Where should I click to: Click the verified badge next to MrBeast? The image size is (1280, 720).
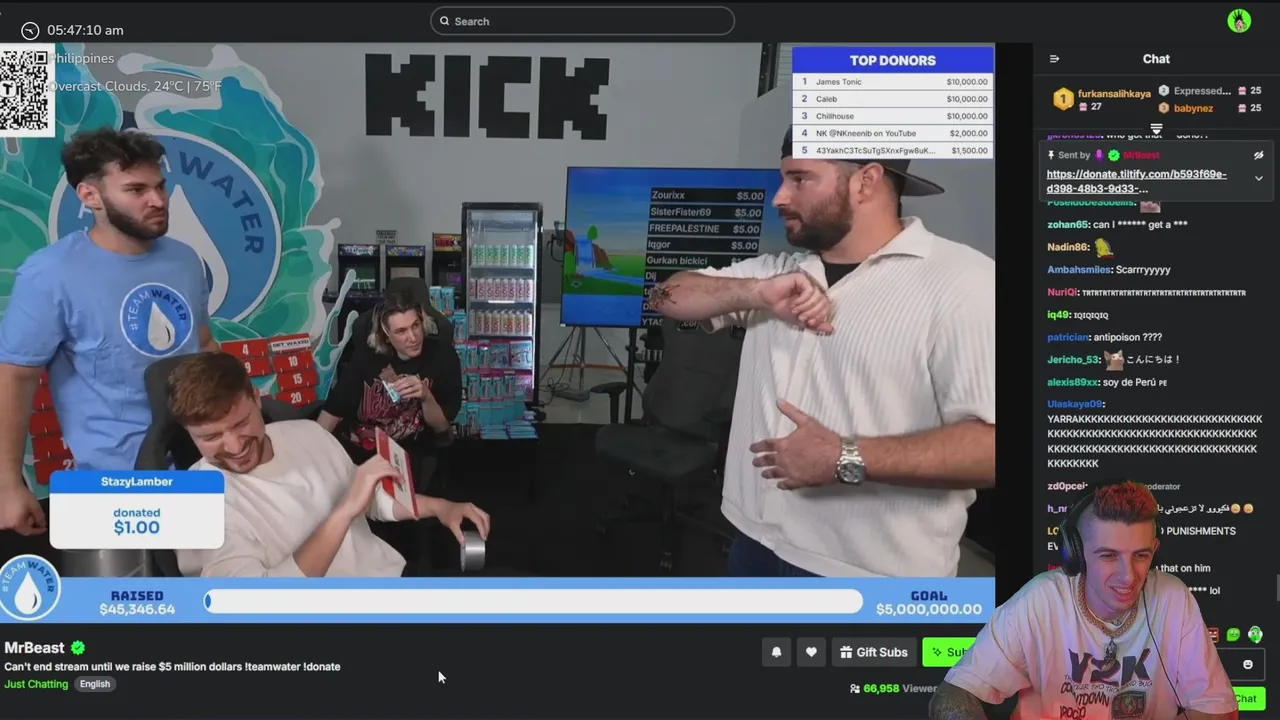tap(78, 648)
